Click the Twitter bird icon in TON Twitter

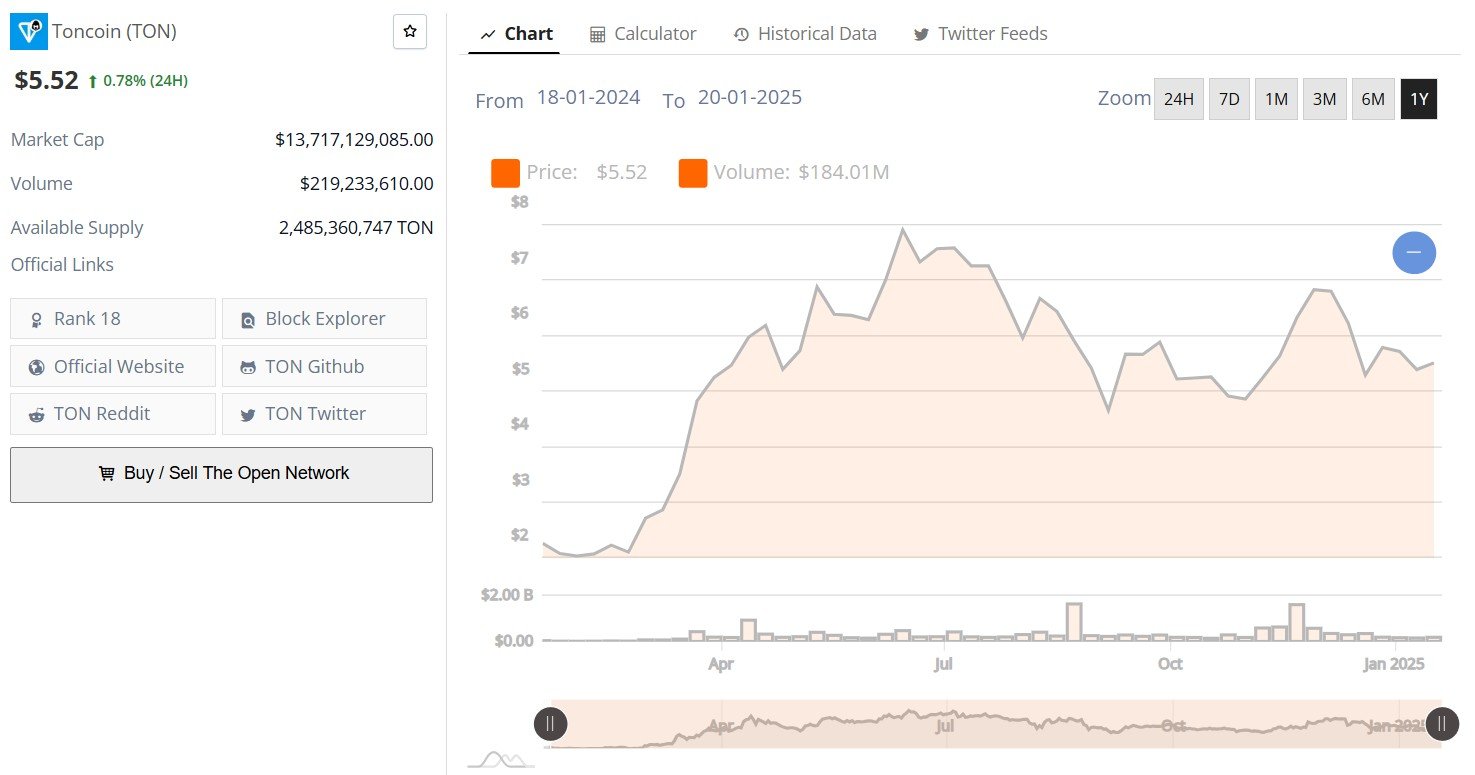coord(248,415)
